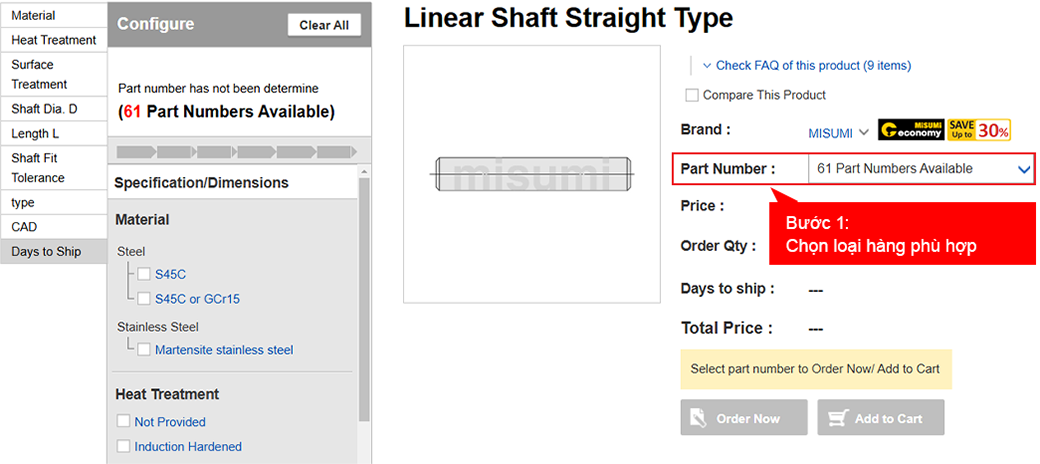Switch to the Shaft Dia. D tab

pos(53,109)
